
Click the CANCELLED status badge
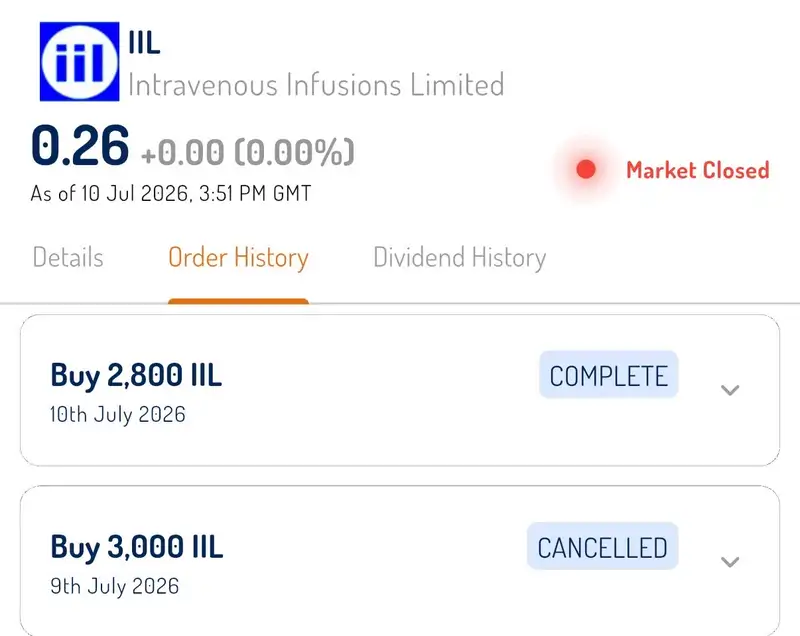click(x=603, y=546)
